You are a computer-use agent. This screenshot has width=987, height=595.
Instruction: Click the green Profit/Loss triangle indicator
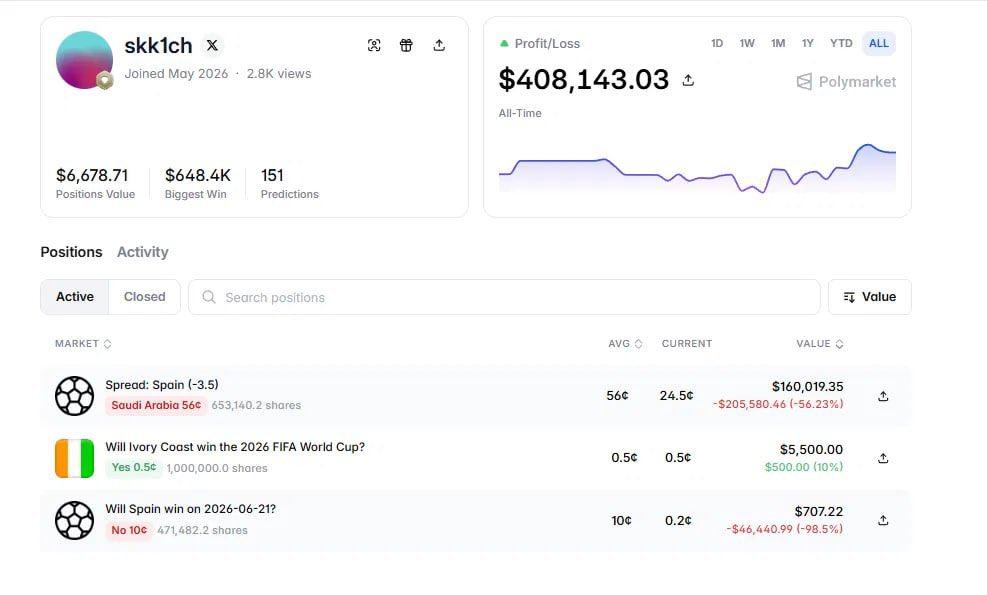(x=504, y=43)
